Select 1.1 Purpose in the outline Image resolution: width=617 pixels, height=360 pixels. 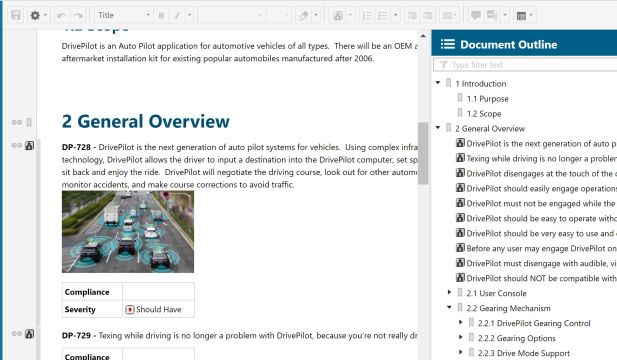[488, 99]
